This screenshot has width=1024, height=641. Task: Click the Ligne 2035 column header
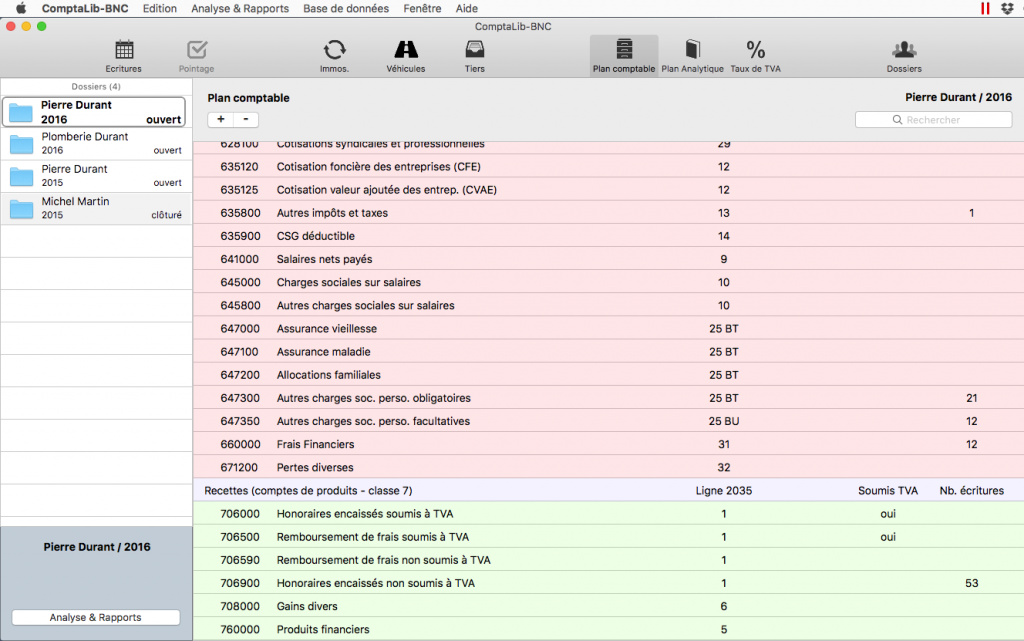(724, 491)
